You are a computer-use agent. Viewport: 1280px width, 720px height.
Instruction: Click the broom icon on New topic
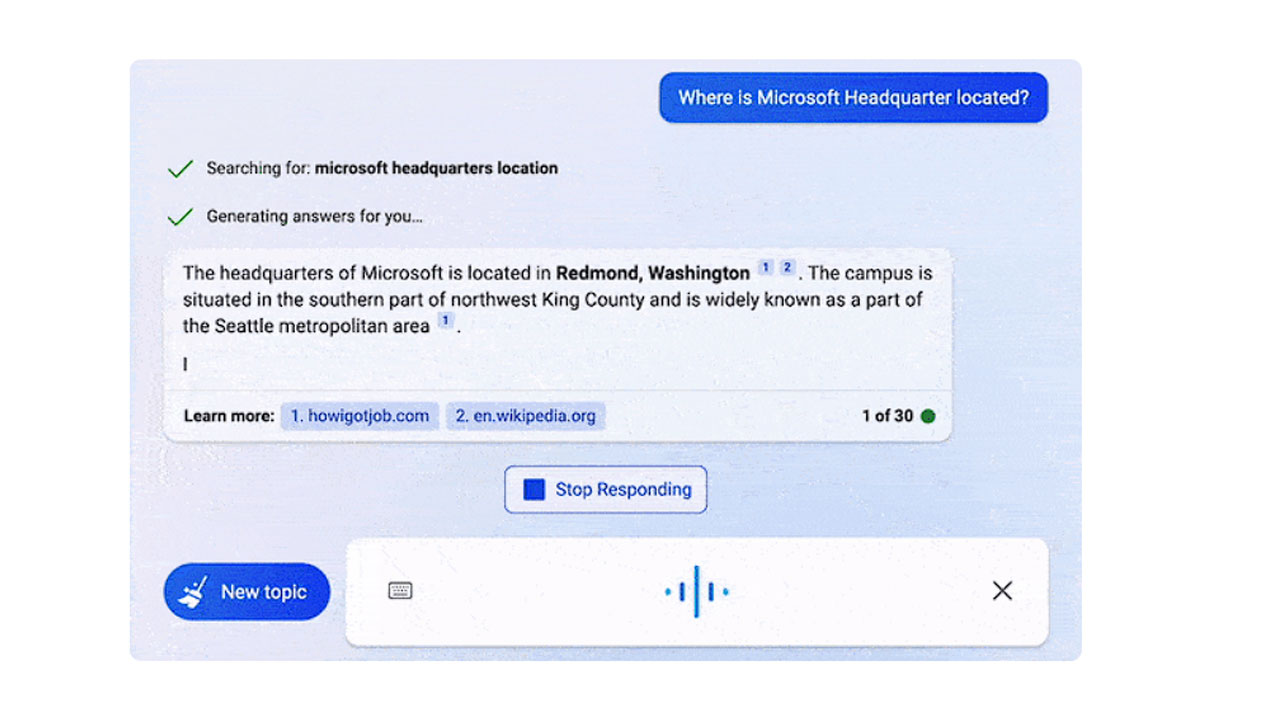coord(193,592)
